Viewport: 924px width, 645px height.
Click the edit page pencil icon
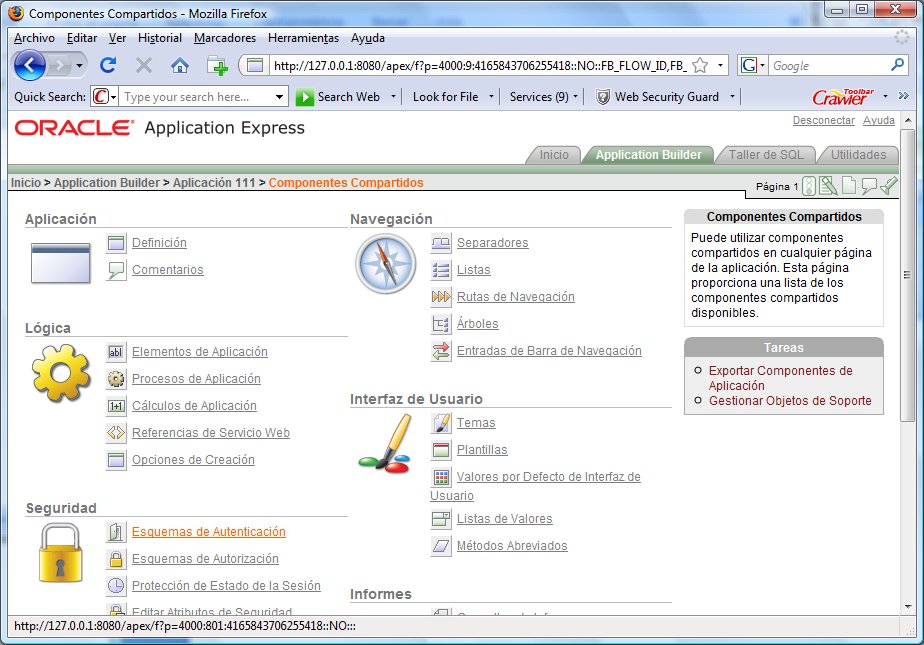pos(828,186)
